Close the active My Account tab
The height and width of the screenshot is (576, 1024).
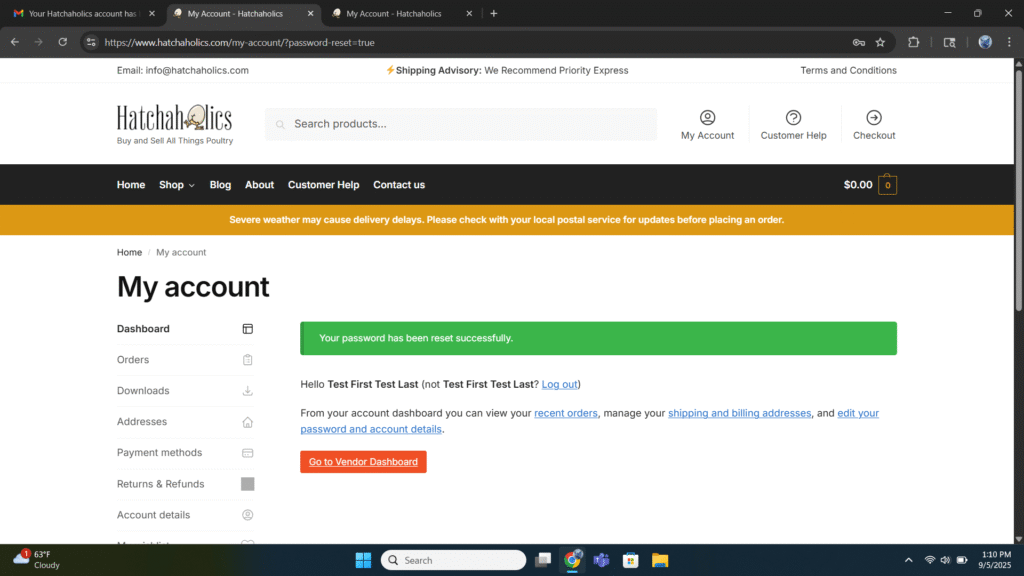pos(310,14)
